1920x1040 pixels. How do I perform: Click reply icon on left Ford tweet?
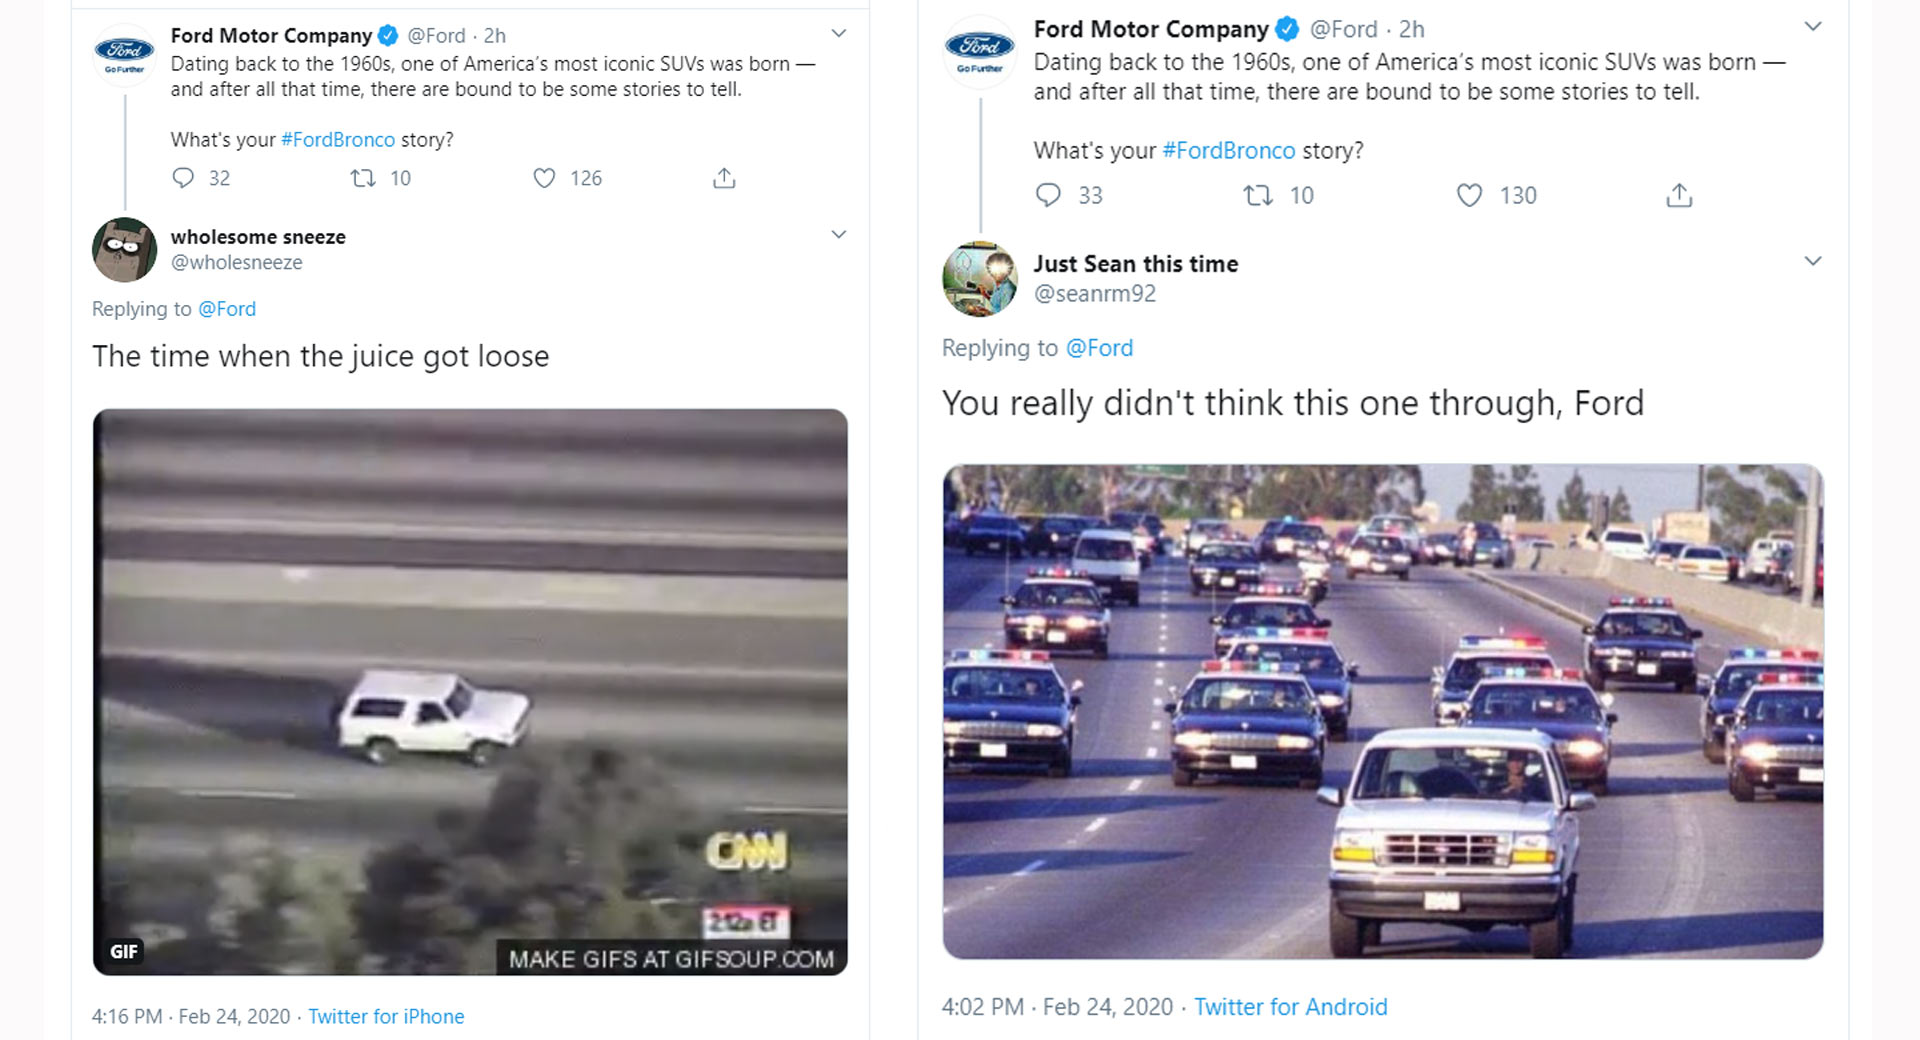183,178
